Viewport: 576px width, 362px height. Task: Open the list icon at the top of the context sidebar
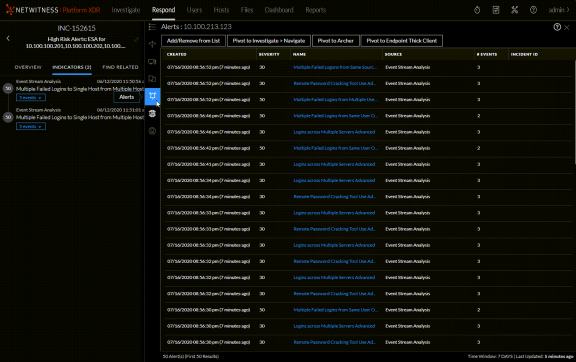coord(152,27)
